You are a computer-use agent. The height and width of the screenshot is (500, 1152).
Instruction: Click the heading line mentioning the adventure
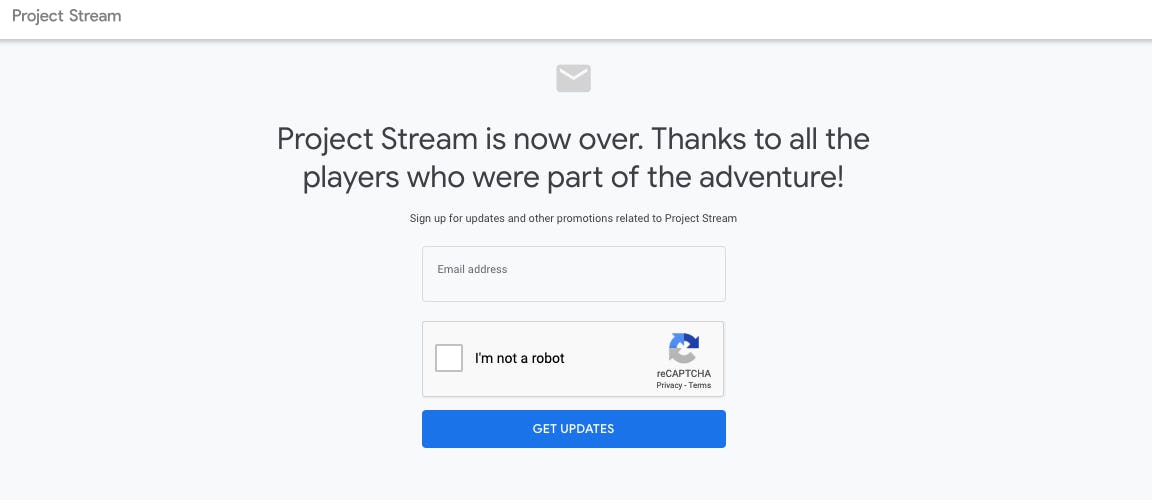(573, 178)
